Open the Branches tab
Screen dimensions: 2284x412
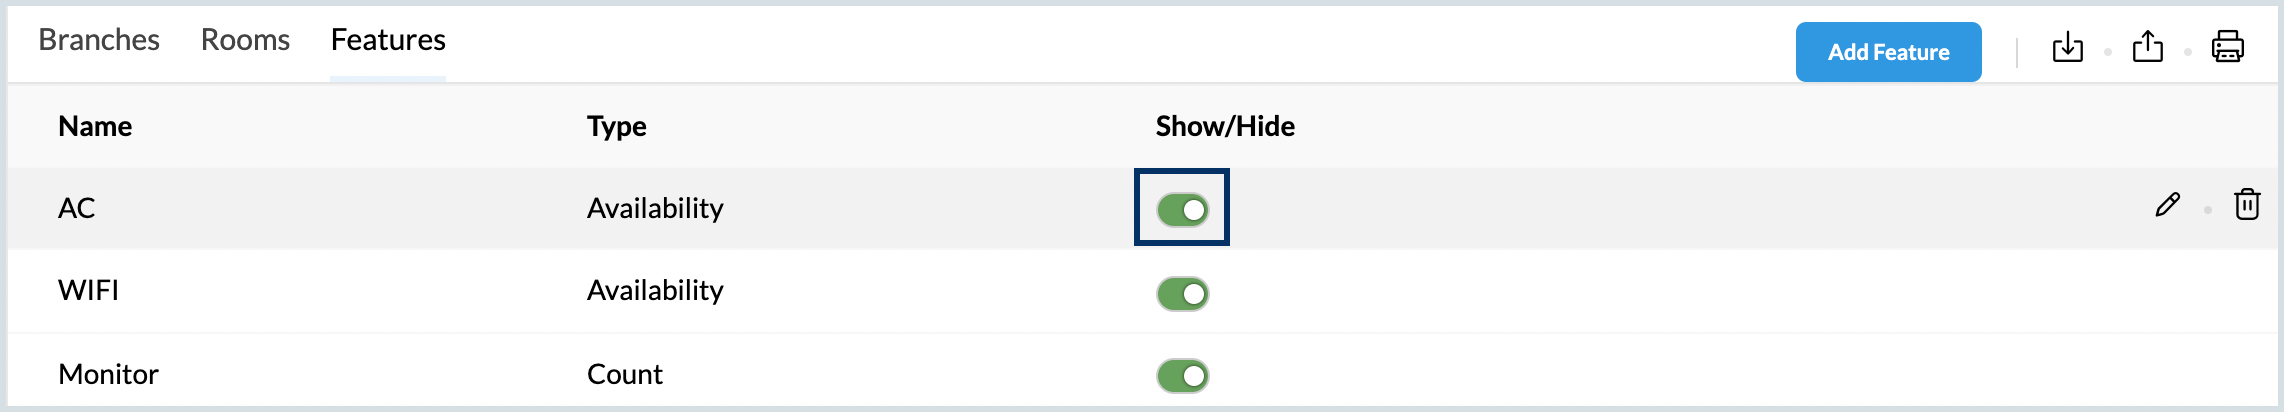[x=99, y=40]
